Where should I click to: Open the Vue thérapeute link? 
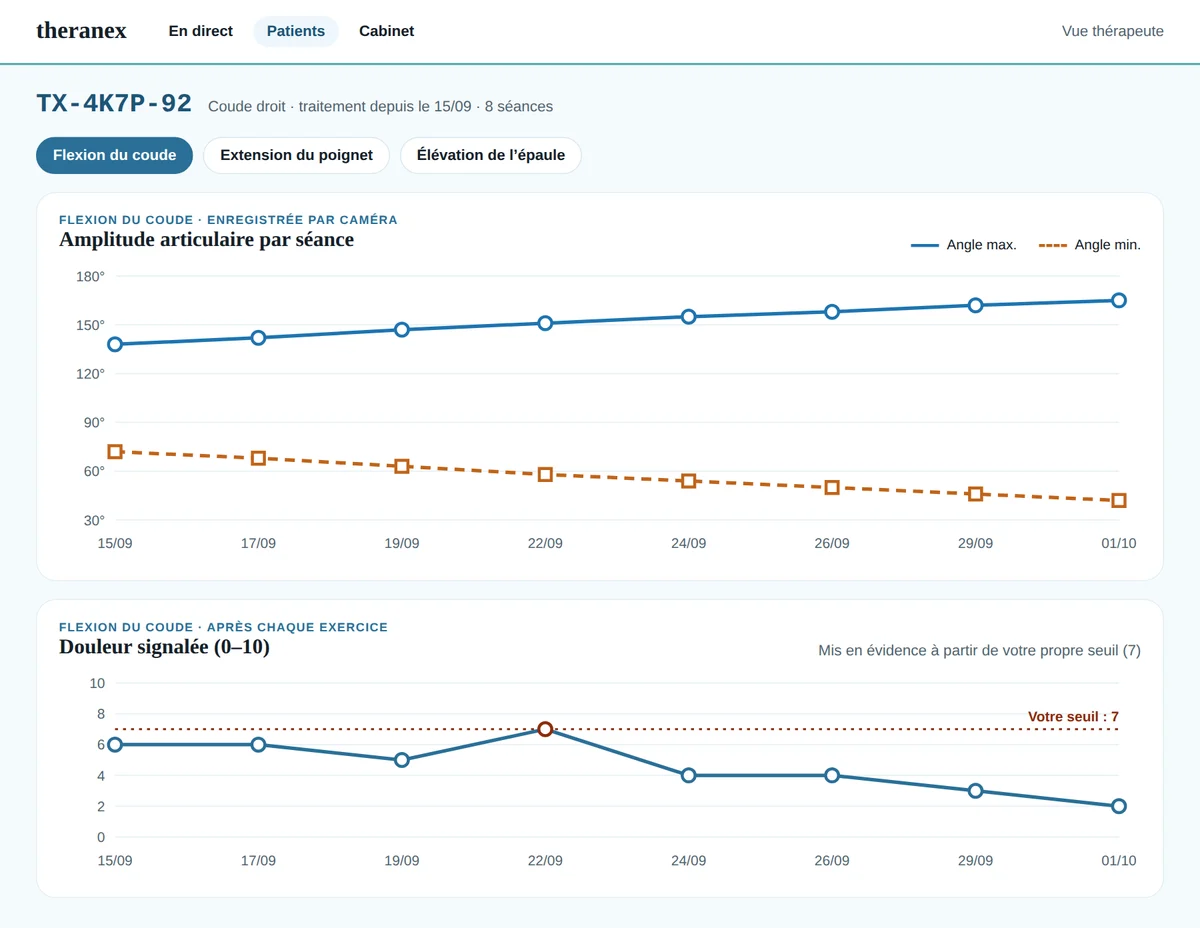tap(1113, 31)
